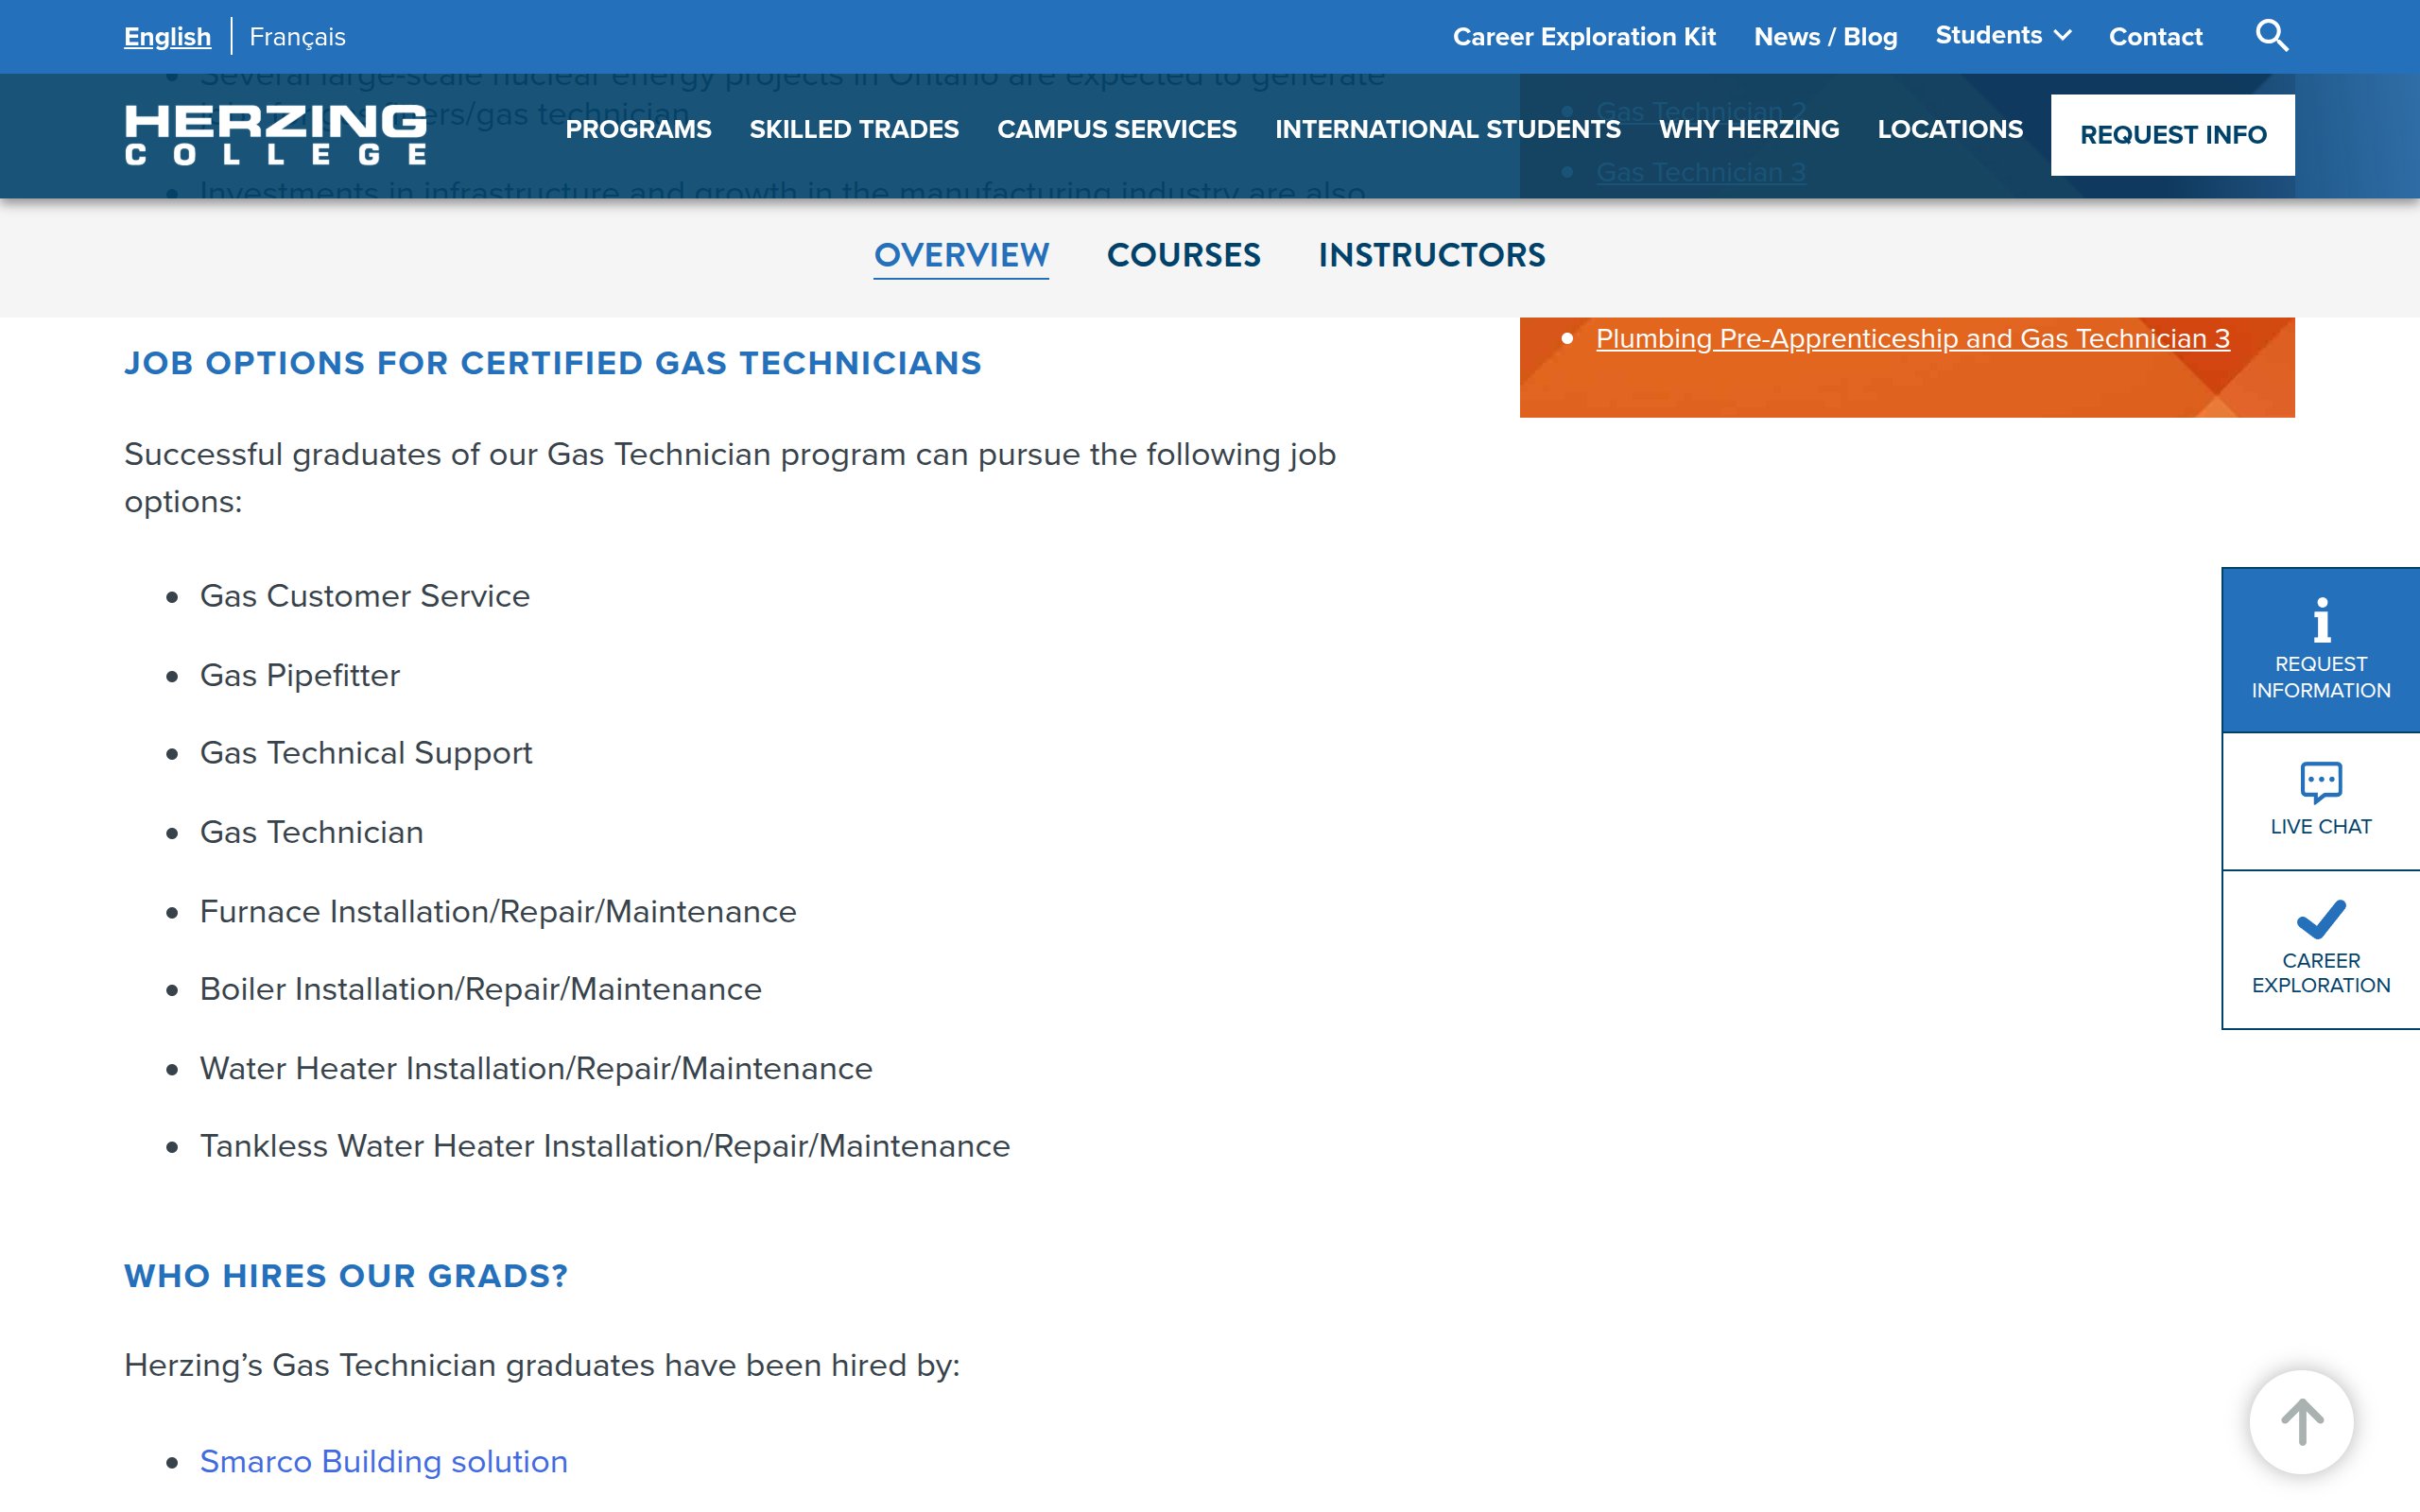Click the Gas Pipefitter list item
2420x1512 pixels.
click(300, 676)
